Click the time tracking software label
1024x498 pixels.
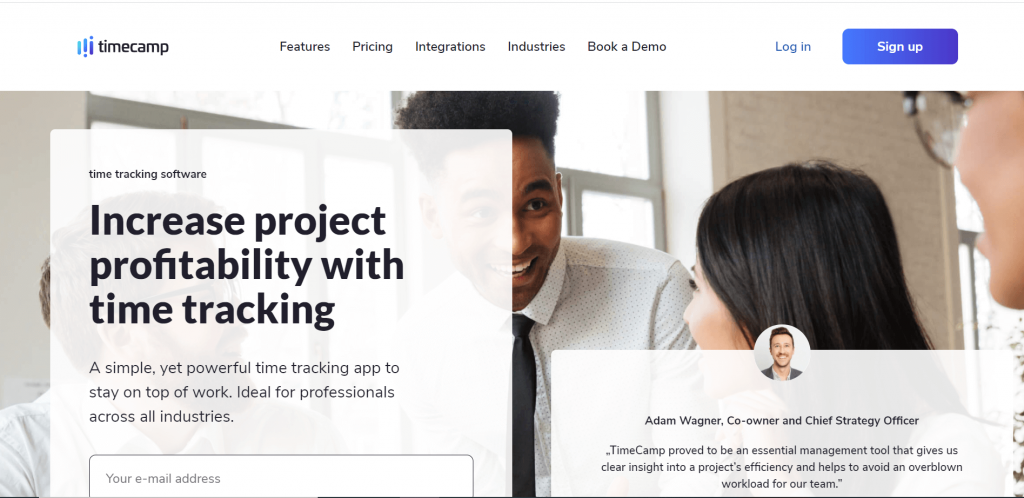[148, 174]
